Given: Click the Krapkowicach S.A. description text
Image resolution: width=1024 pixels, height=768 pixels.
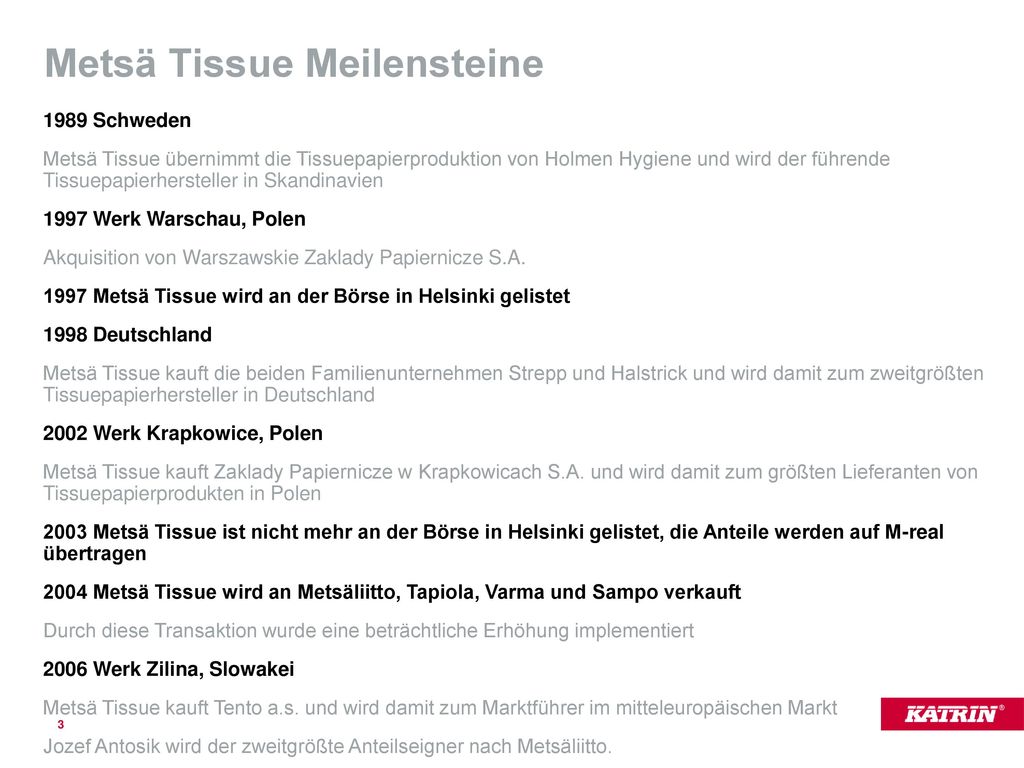Looking at the screenshot, I should 511,483.
